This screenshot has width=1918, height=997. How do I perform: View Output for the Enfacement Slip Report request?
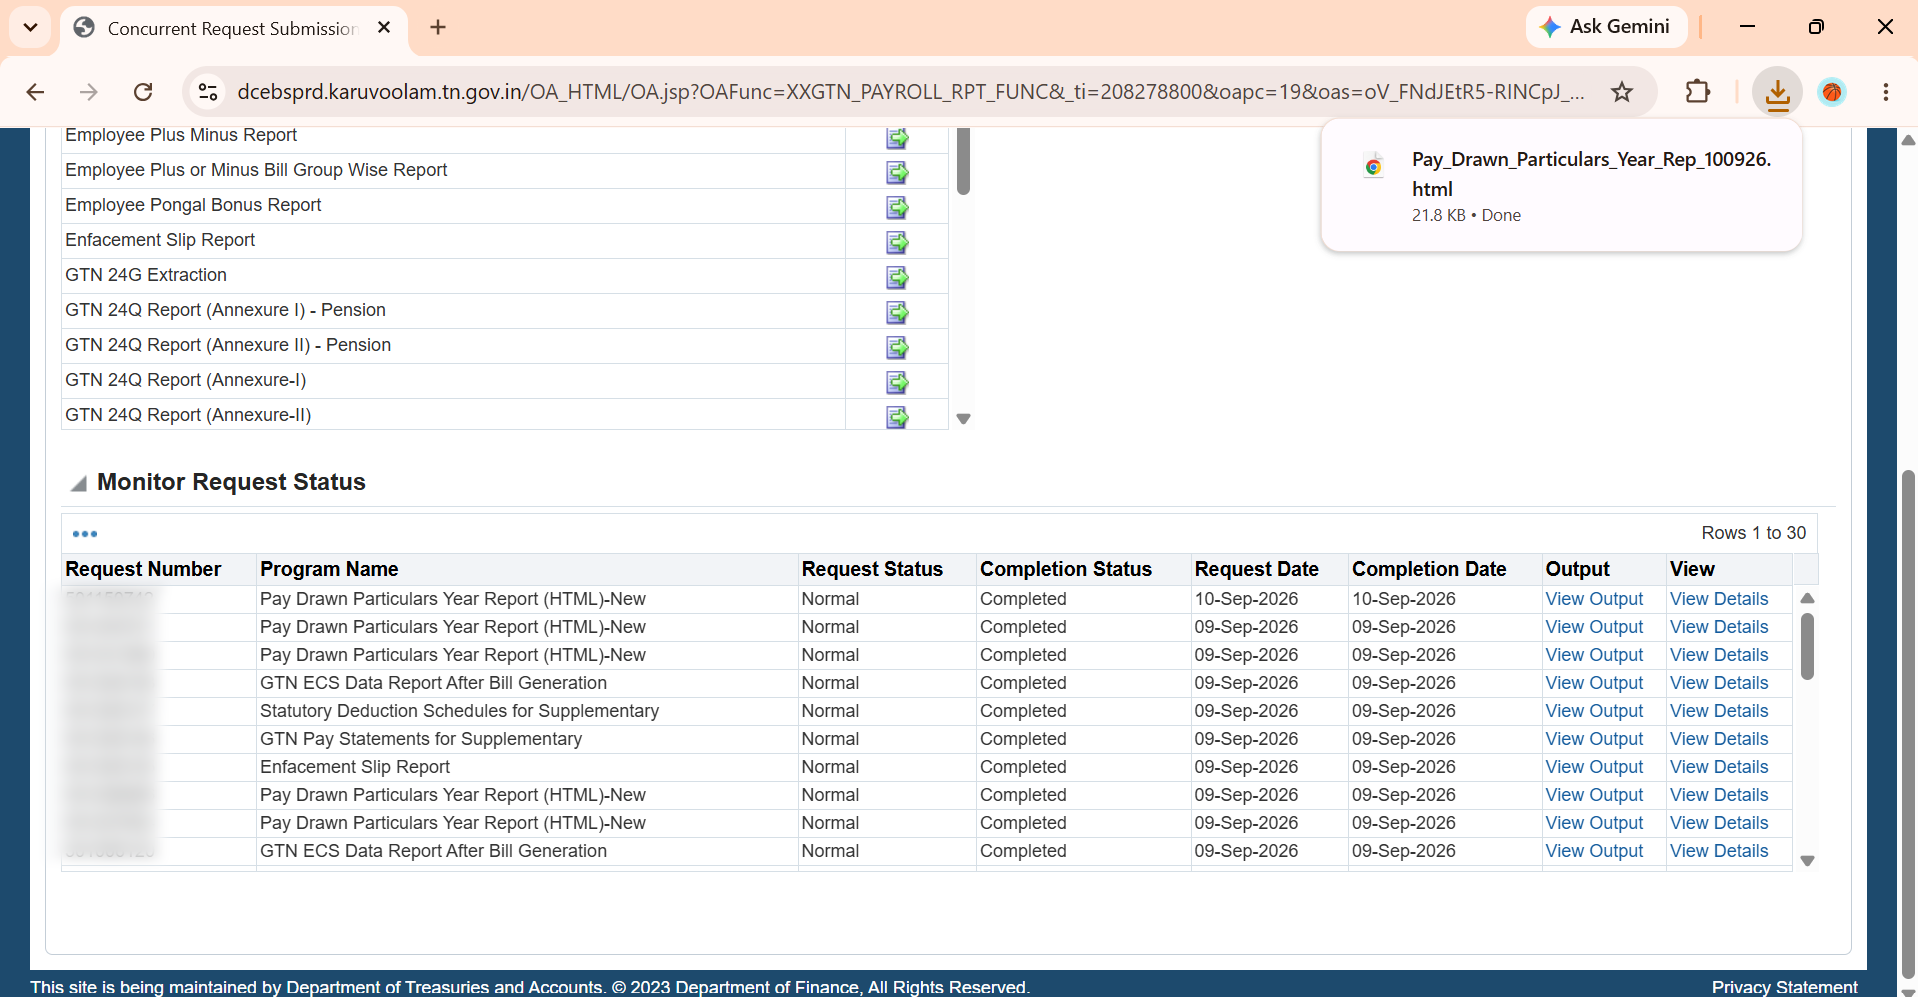(1594, 767)
